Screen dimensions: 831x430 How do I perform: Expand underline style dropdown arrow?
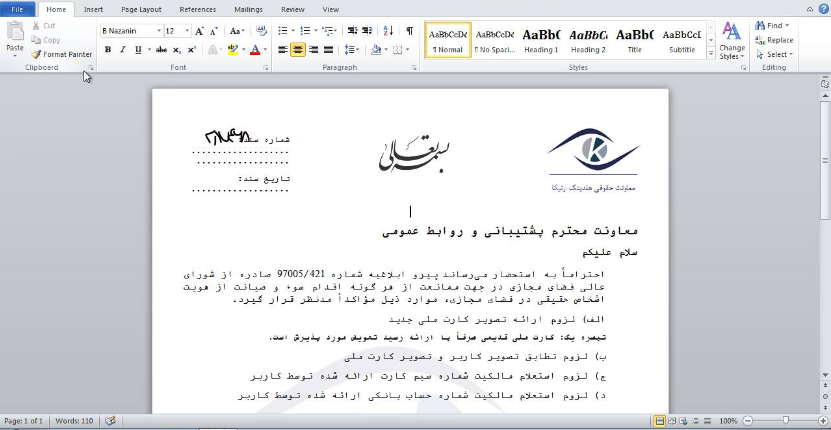147,50
